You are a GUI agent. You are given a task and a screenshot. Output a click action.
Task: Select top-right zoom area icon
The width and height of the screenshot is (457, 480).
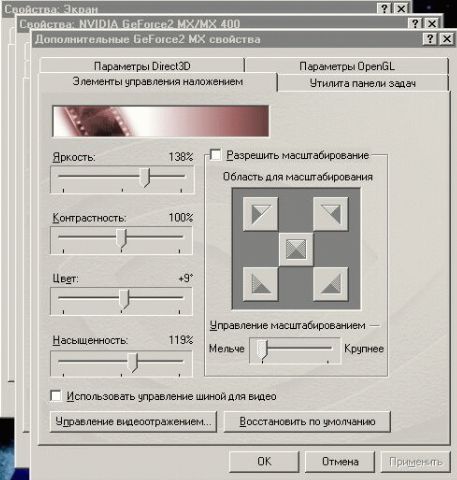[x=331, y=214]
